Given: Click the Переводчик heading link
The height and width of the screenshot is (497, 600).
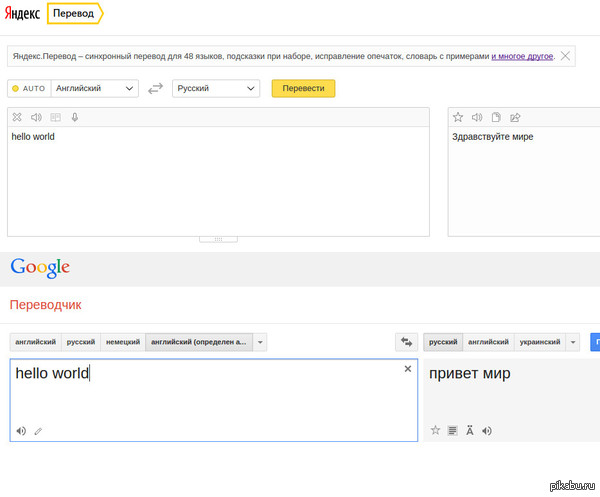Looking at the screenshot, I should pos(46,305).
